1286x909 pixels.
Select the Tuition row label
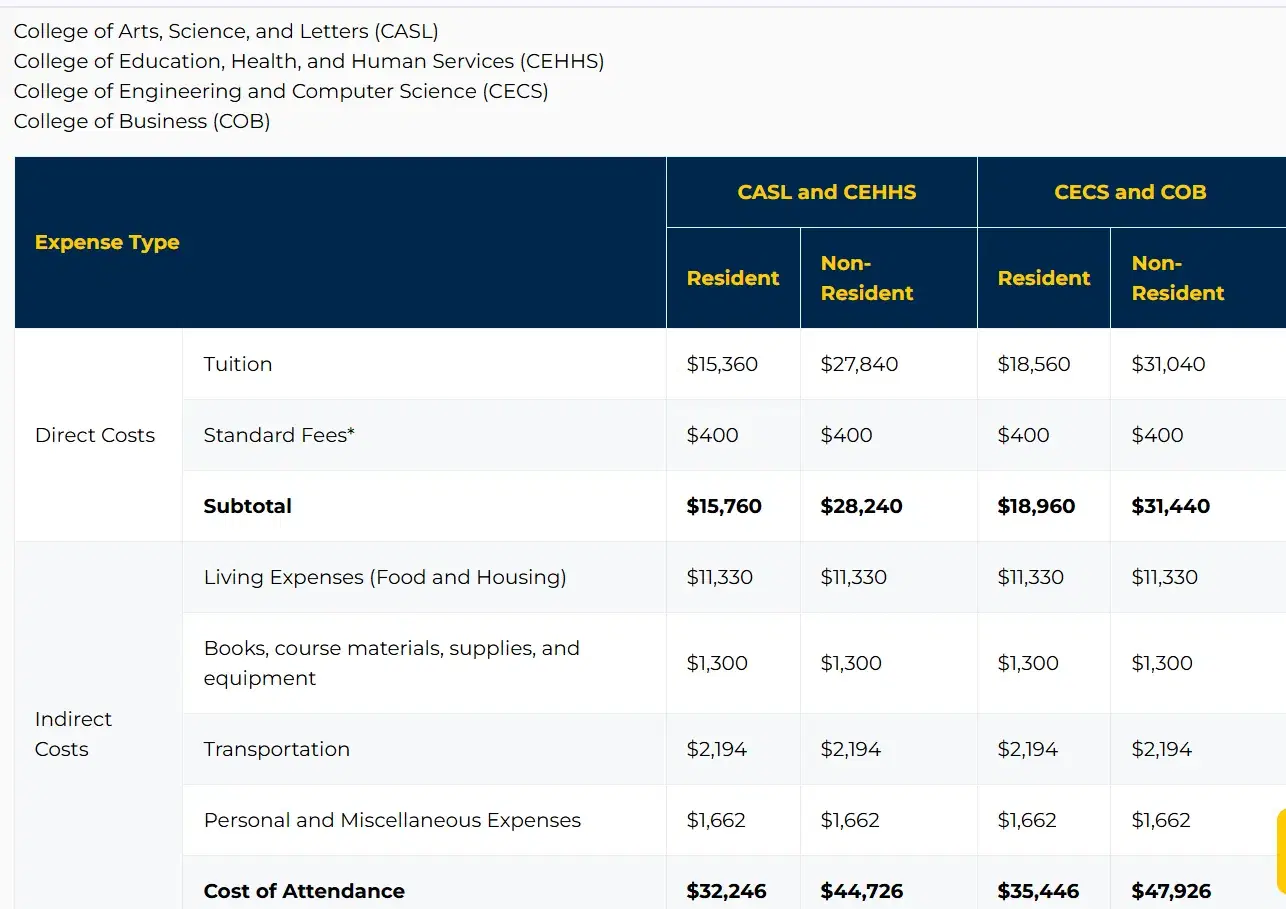[x=238, y=364]
